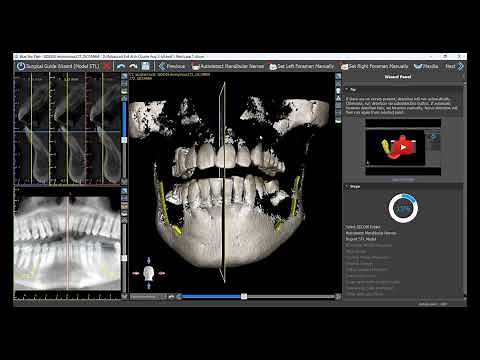Click the triangle icon in the 3D view side toolbar

pos(338,98)
